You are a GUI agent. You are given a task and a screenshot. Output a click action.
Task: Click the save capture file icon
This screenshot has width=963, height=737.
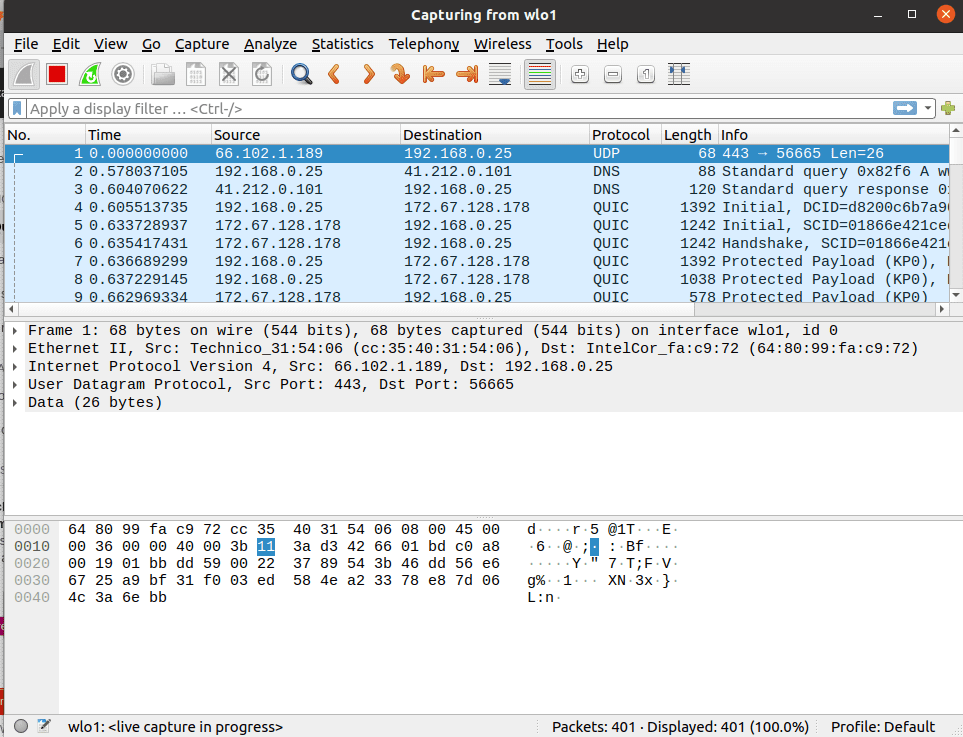coord(196,74)
